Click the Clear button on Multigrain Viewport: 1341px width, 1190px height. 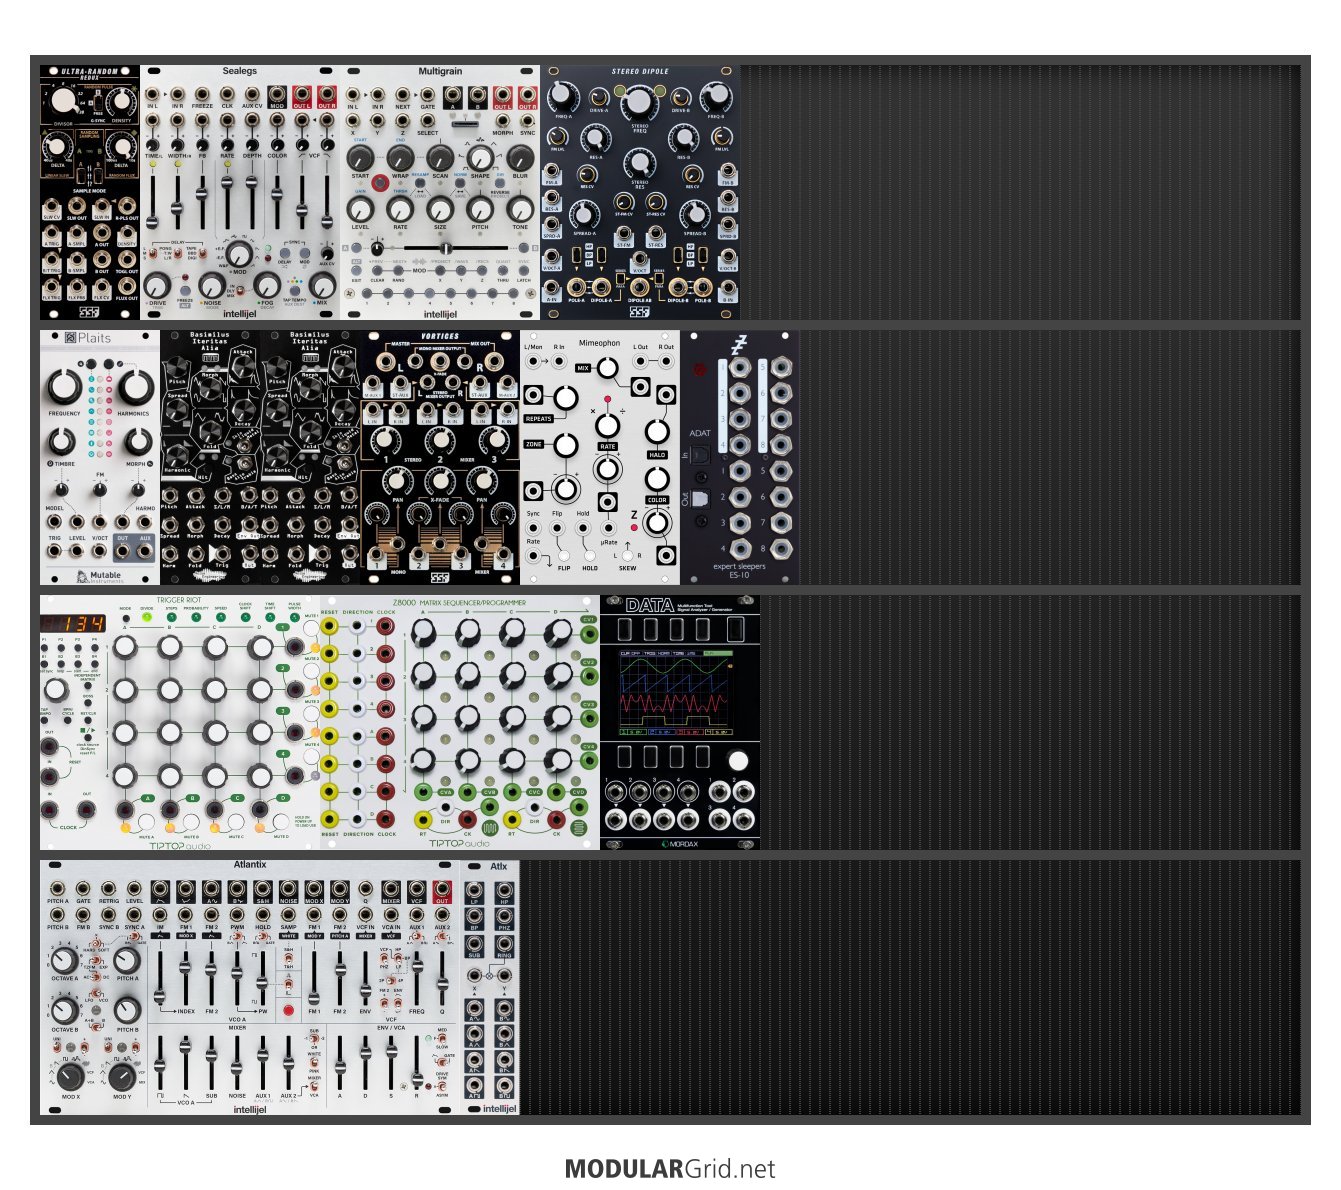pos(378,271)
